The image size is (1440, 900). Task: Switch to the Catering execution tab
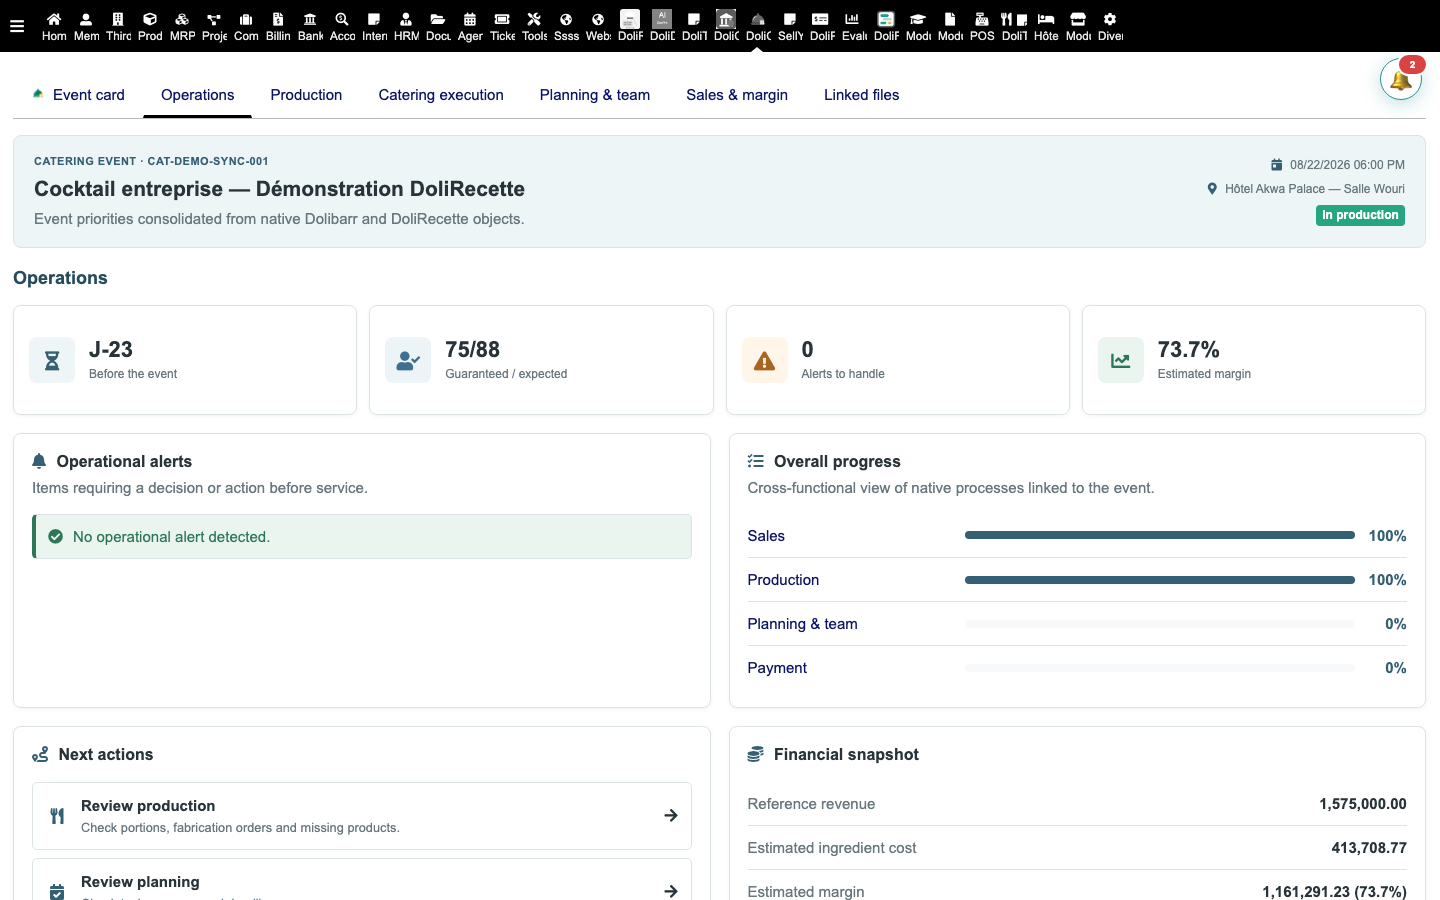tap(441, 95)
